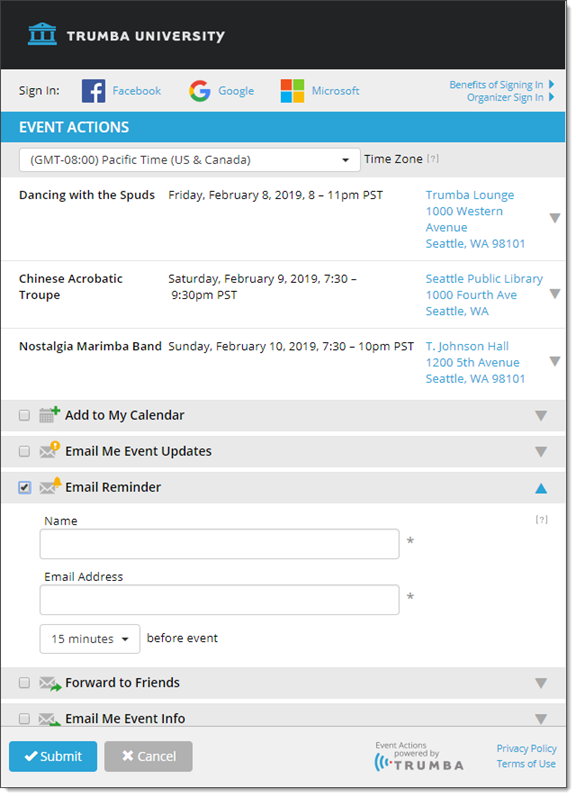Viewport: 576px width, 797px height.
Task: Click the EVENT ACTIONS header
Action: coord(74,127)
